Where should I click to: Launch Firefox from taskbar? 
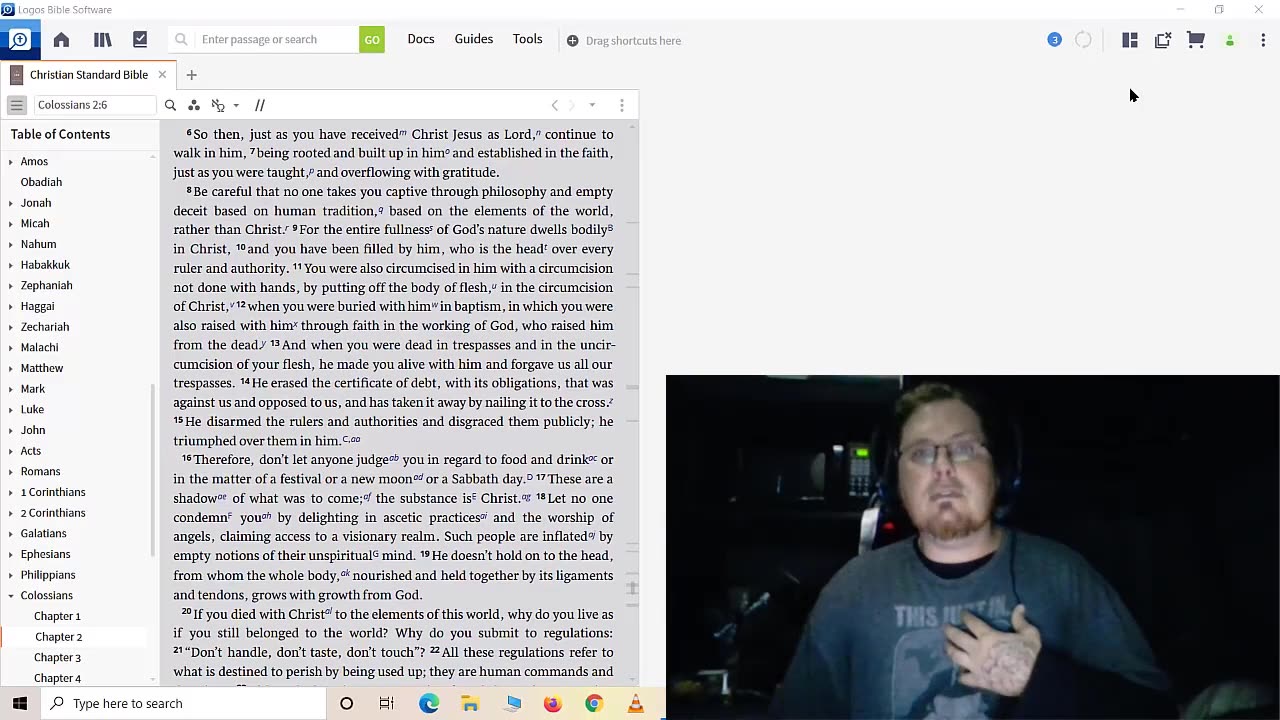(553, 703)
